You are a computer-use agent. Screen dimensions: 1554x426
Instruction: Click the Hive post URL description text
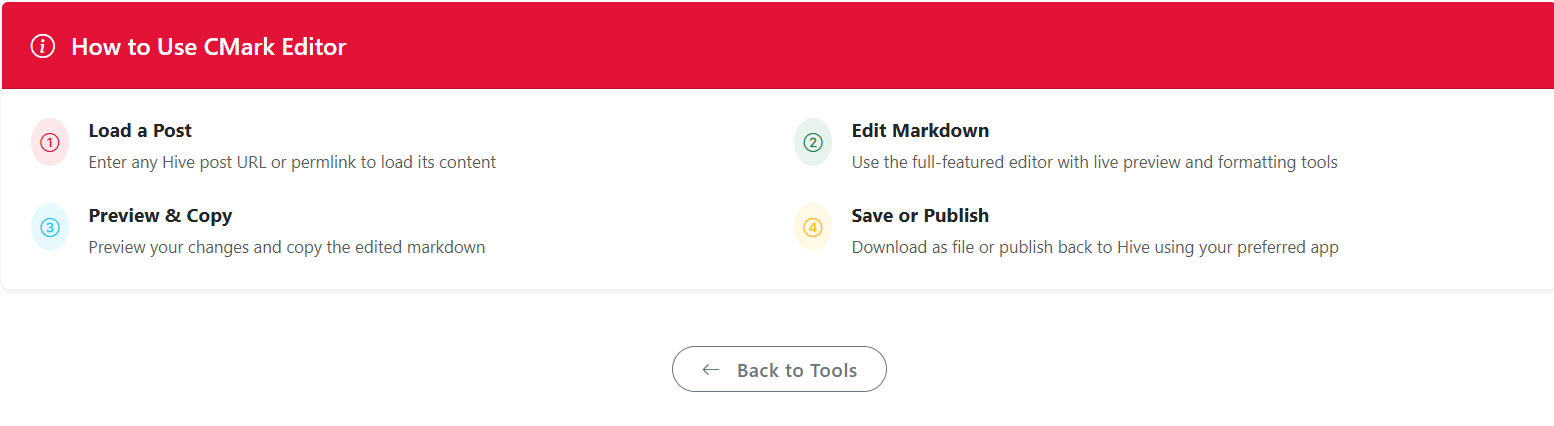click(x=292, y=162)
